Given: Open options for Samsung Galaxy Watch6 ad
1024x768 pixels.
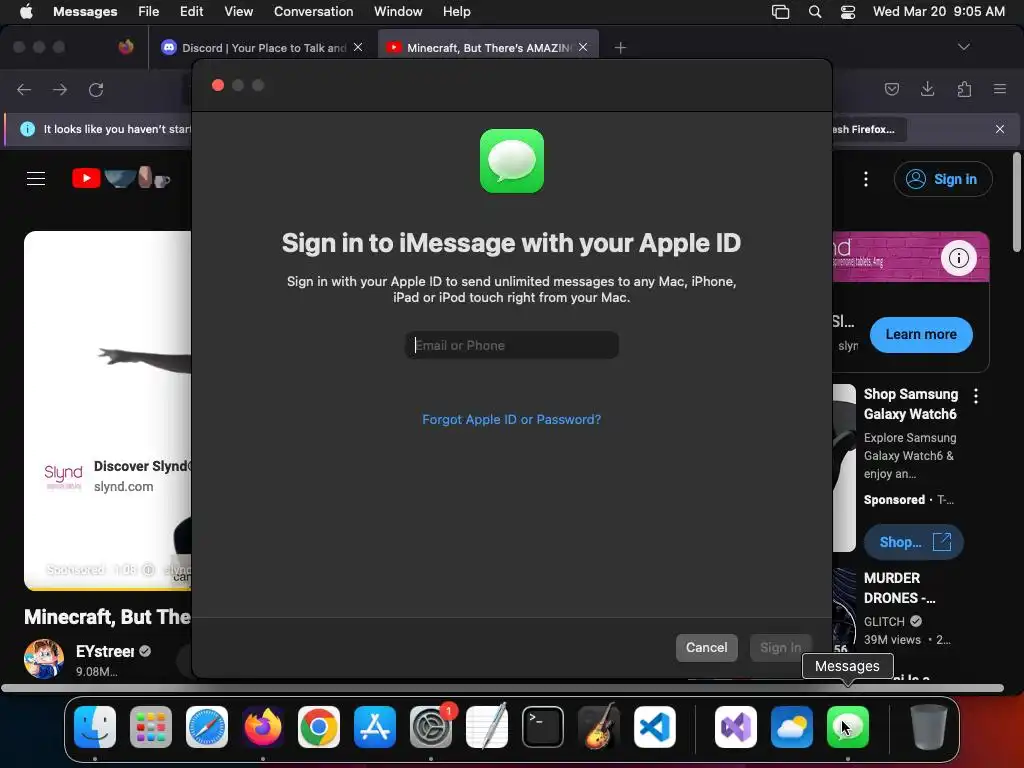Looking at the screenshot, I should click(976, 396).
